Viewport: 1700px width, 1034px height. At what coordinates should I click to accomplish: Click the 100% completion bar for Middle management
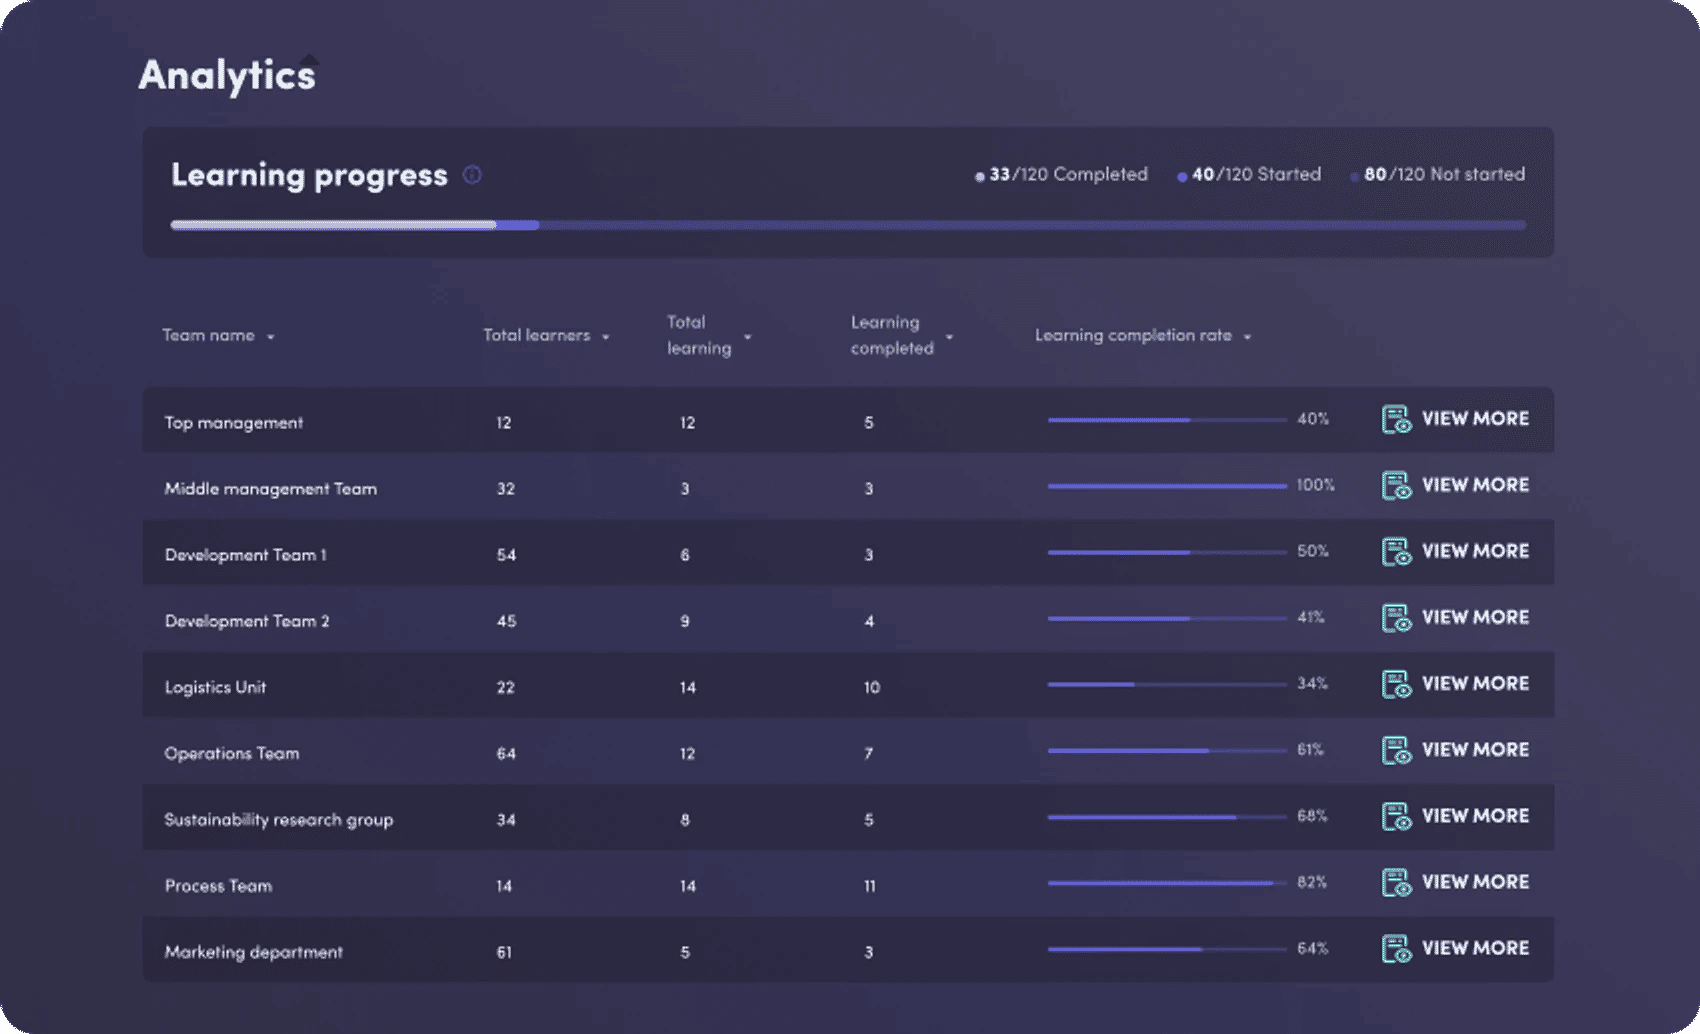coord(1166,486)
